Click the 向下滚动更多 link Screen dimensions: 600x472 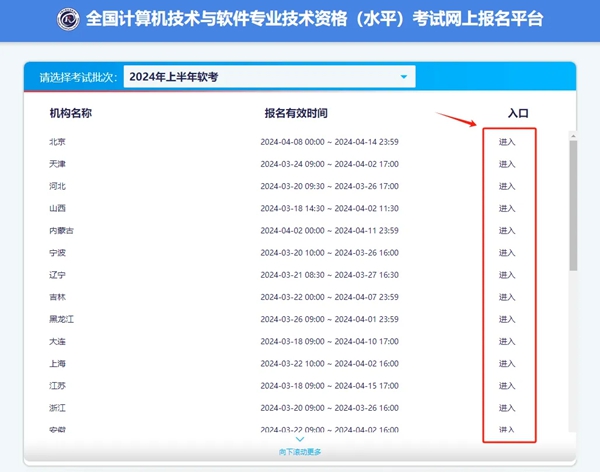point(300,452)
